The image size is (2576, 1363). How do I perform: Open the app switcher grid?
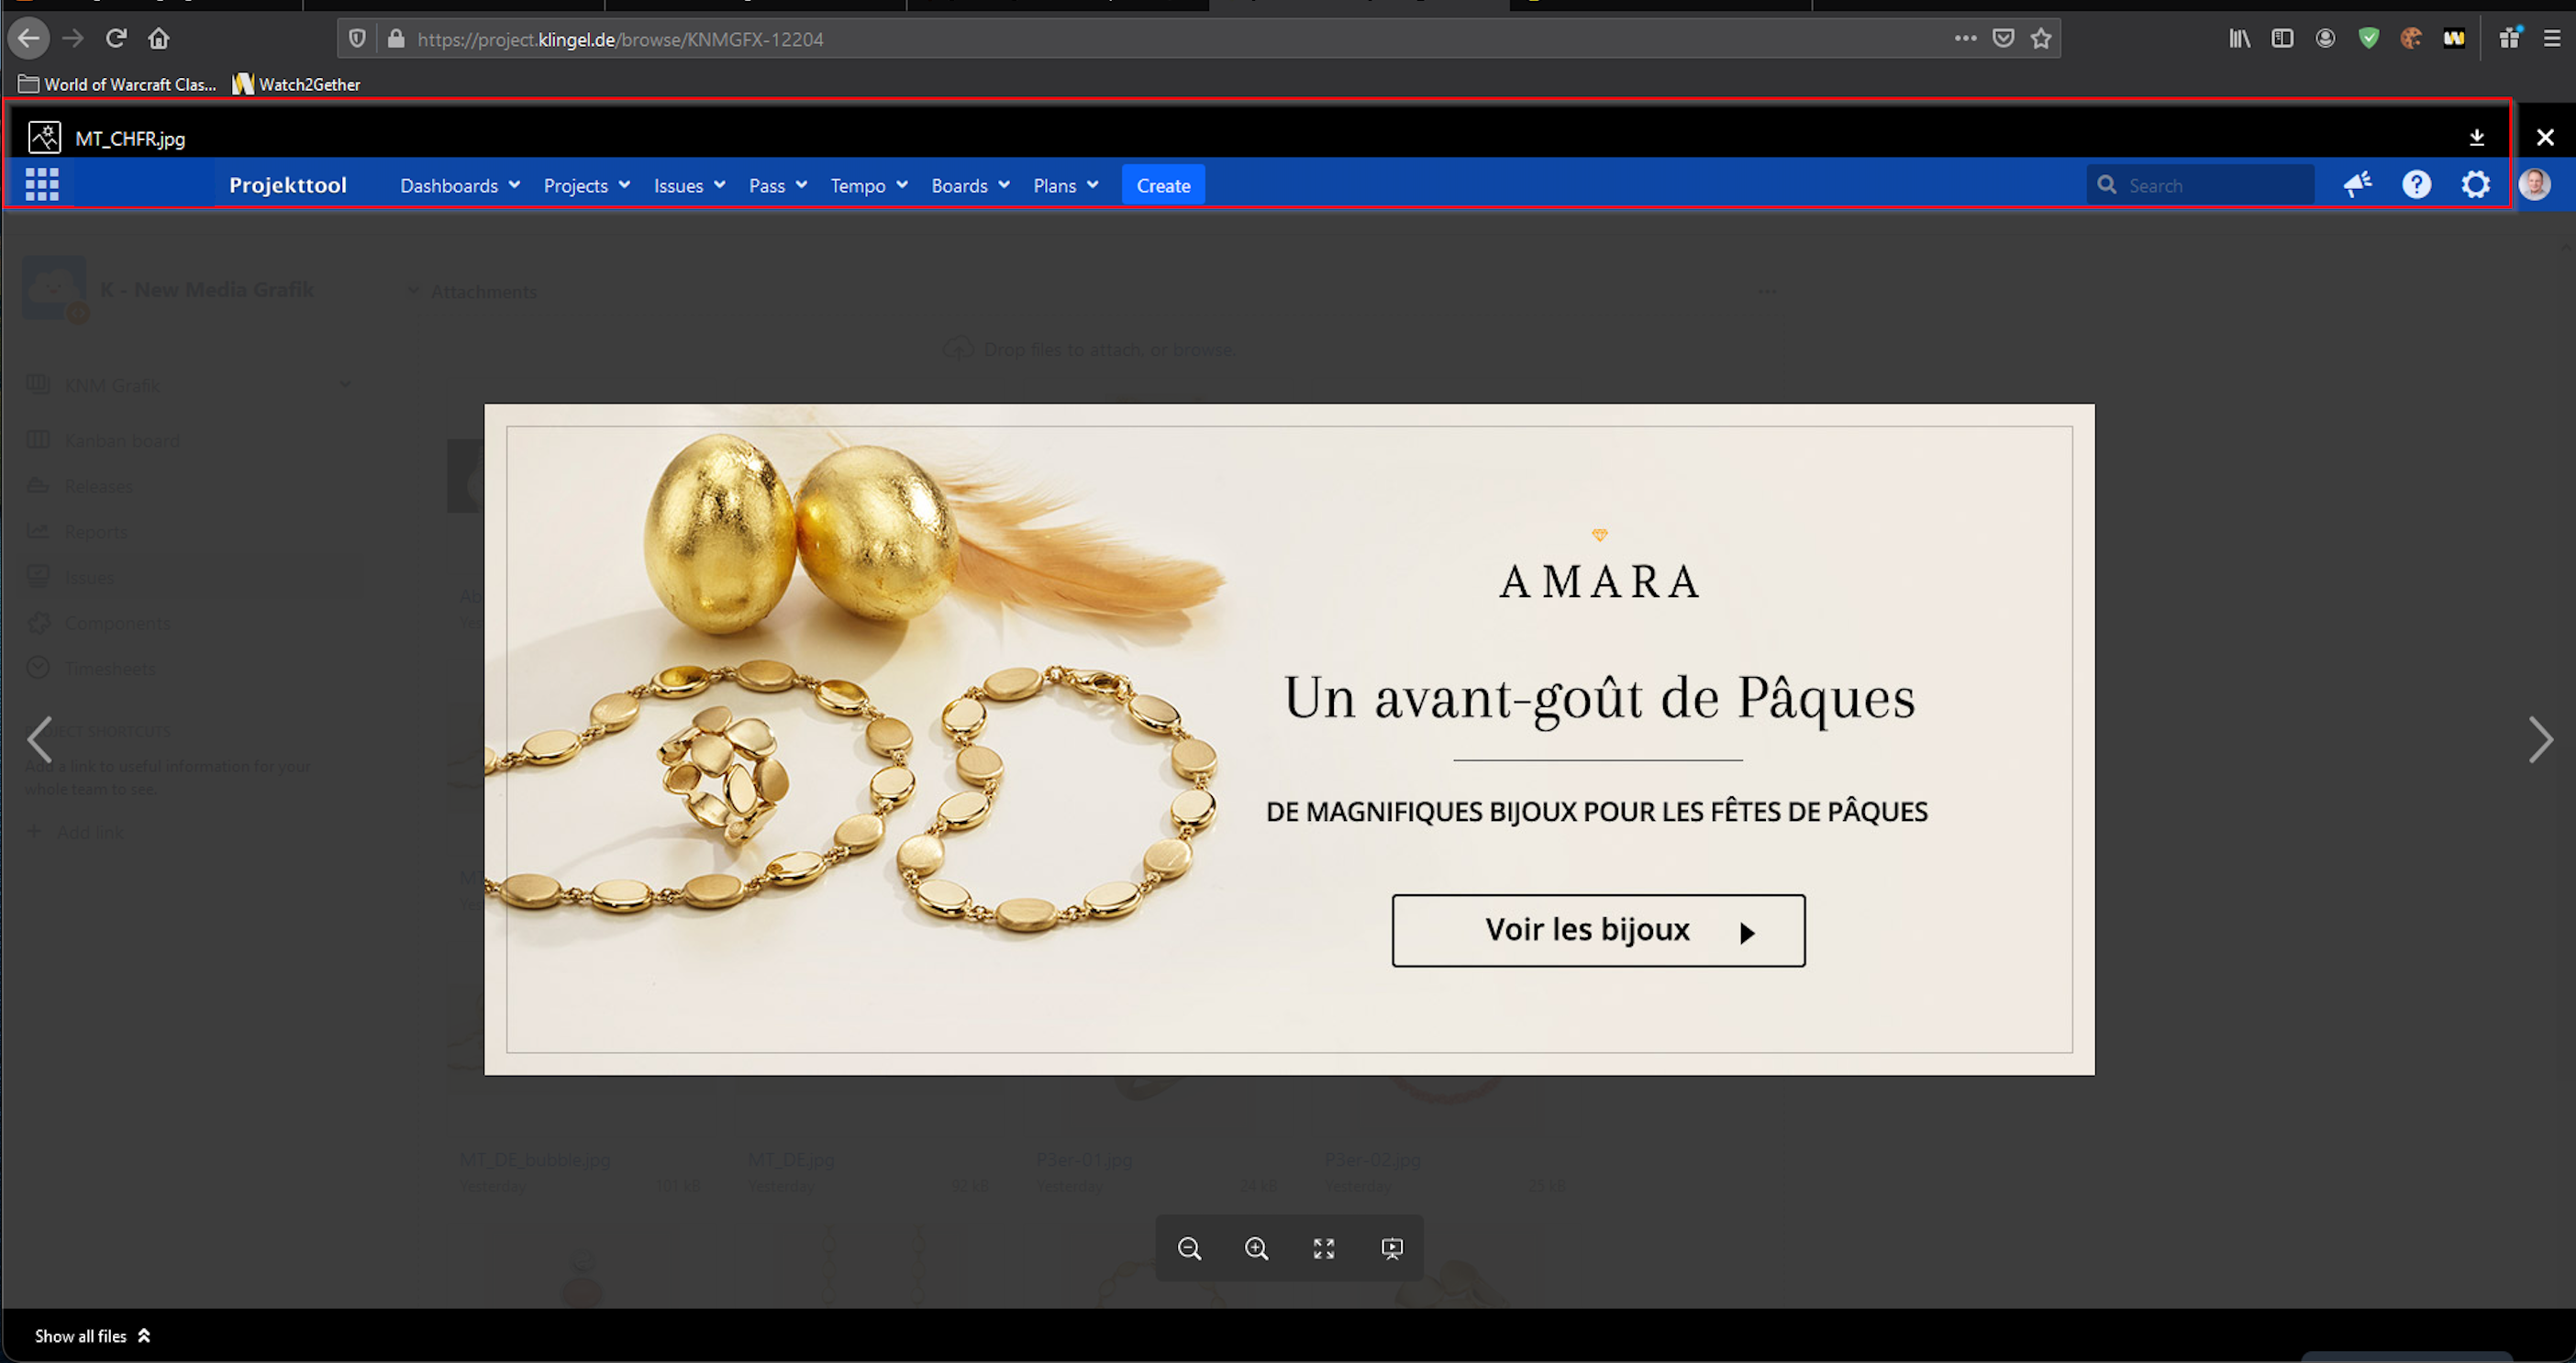coord(42,185)
